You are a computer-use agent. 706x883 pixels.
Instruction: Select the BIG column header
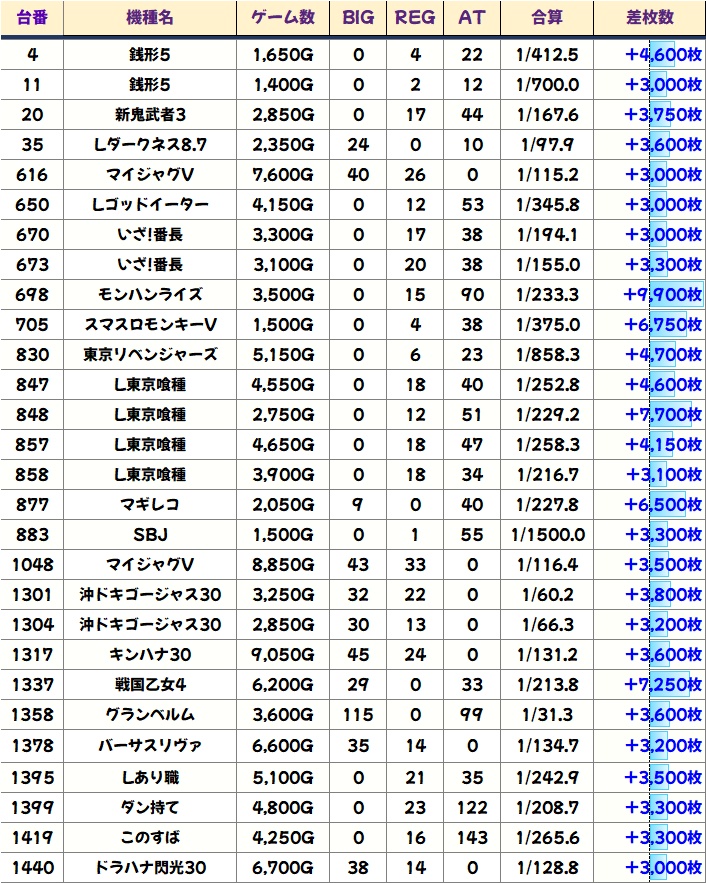click(359, 18)
